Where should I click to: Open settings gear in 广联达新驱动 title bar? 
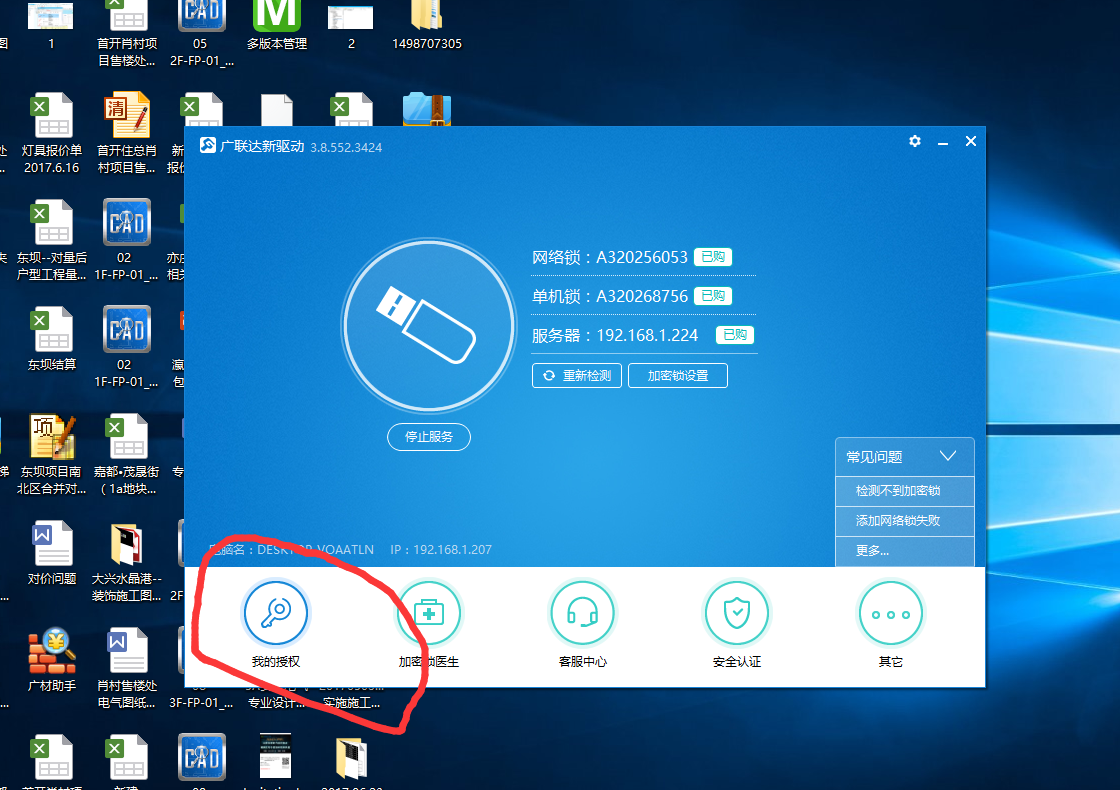point(915,141)
